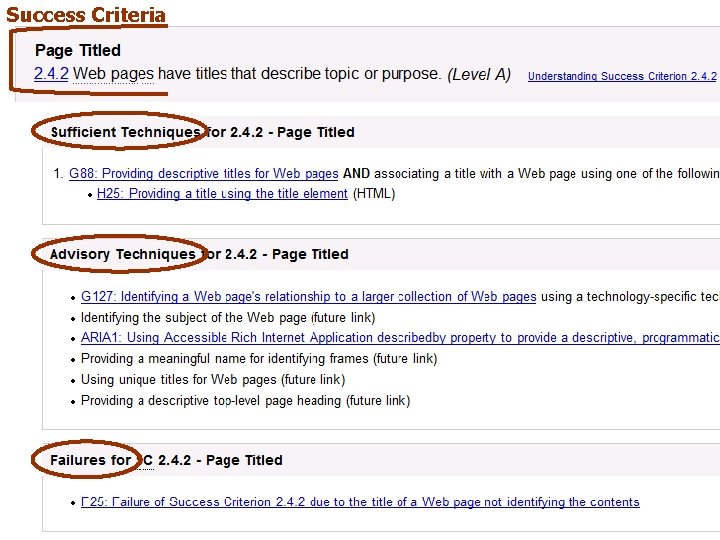Click the bold 'AND' word
This screenshot has width=720, height=540.
[x=356, y=174]
